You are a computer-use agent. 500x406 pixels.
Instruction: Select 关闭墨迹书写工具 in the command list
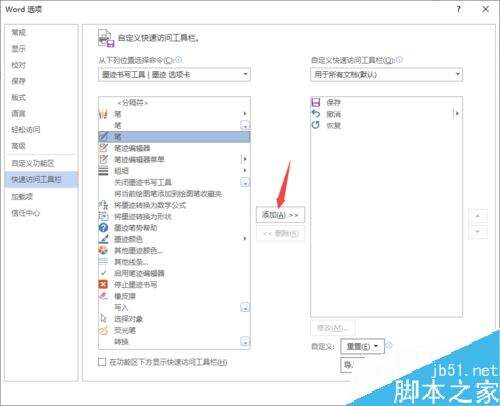point(174,182)
